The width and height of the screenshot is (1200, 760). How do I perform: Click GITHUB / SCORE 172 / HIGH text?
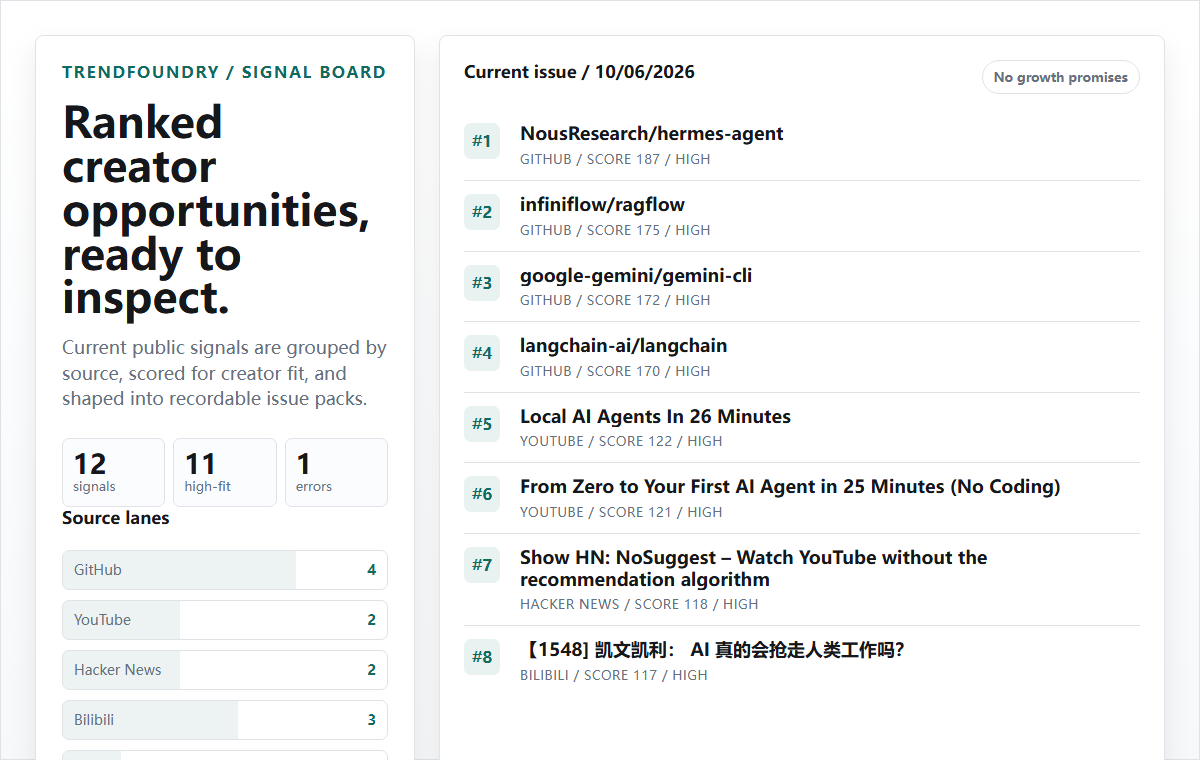[x=615, y=300]
